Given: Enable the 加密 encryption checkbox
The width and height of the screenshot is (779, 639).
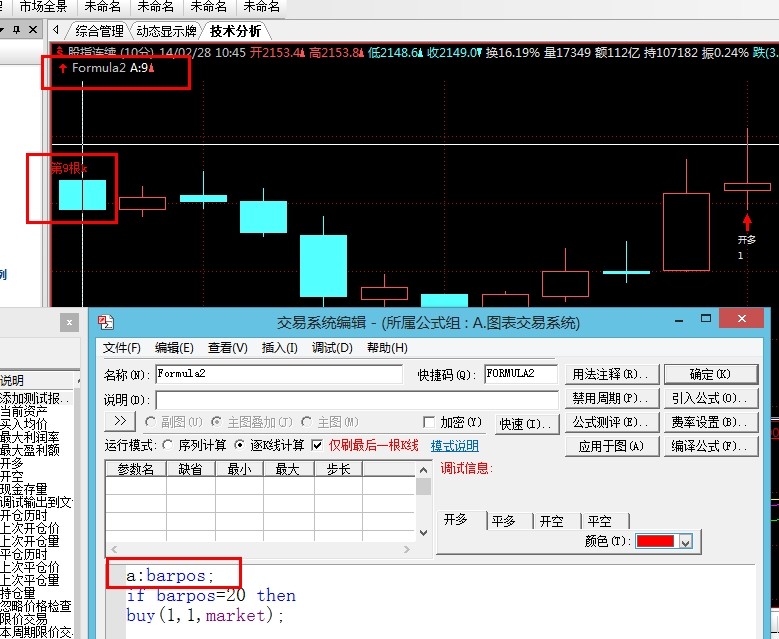Looking at the screenshot, I should click(x=430, y=423).
